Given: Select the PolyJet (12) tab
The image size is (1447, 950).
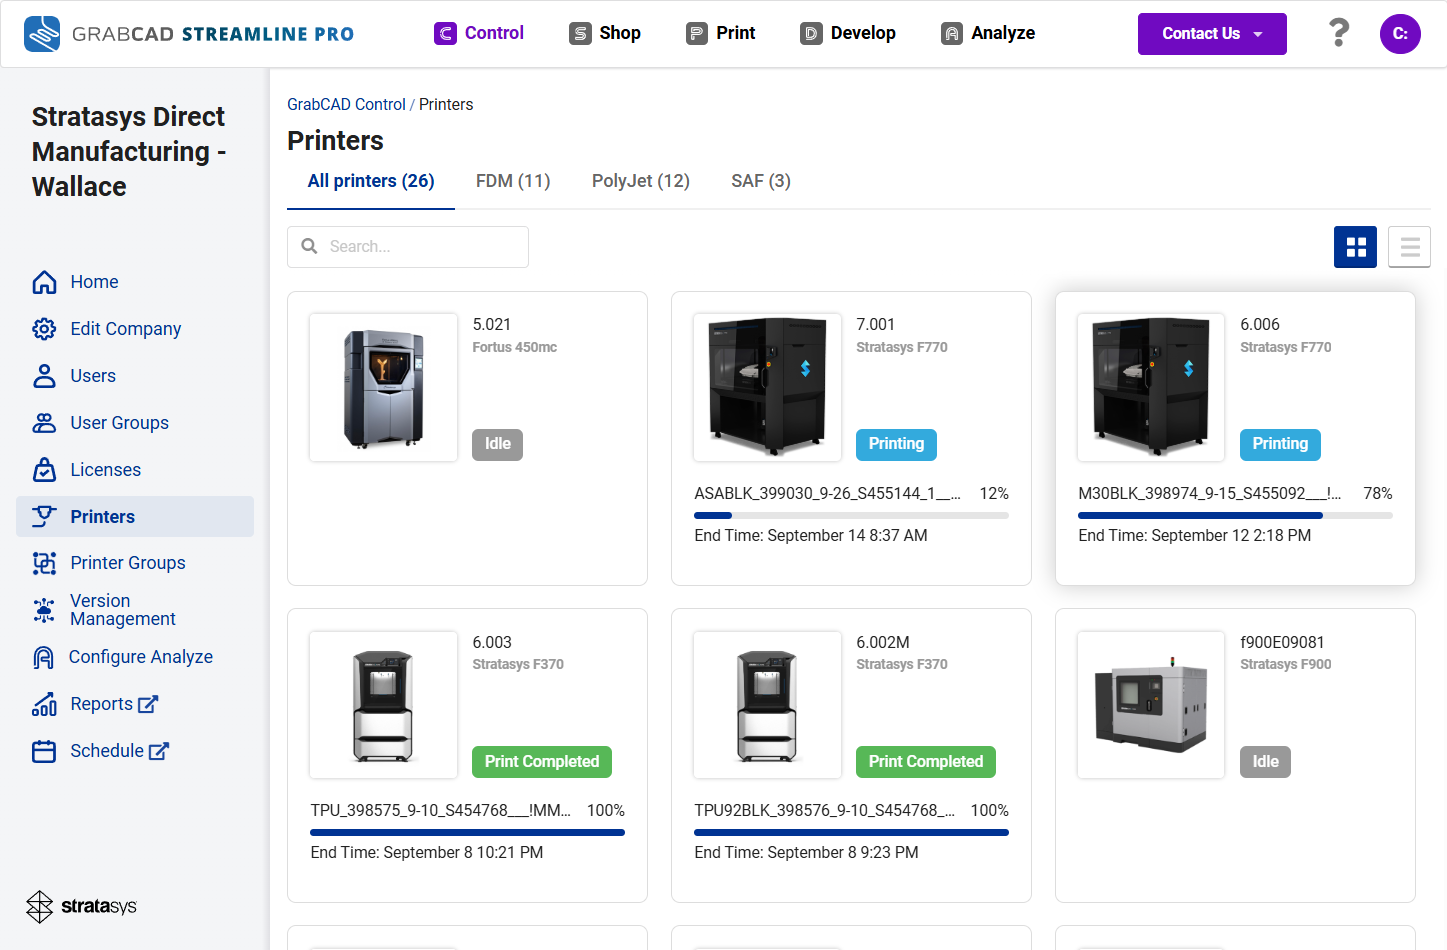Looking at the screenshot, I should tap(641, 181).
